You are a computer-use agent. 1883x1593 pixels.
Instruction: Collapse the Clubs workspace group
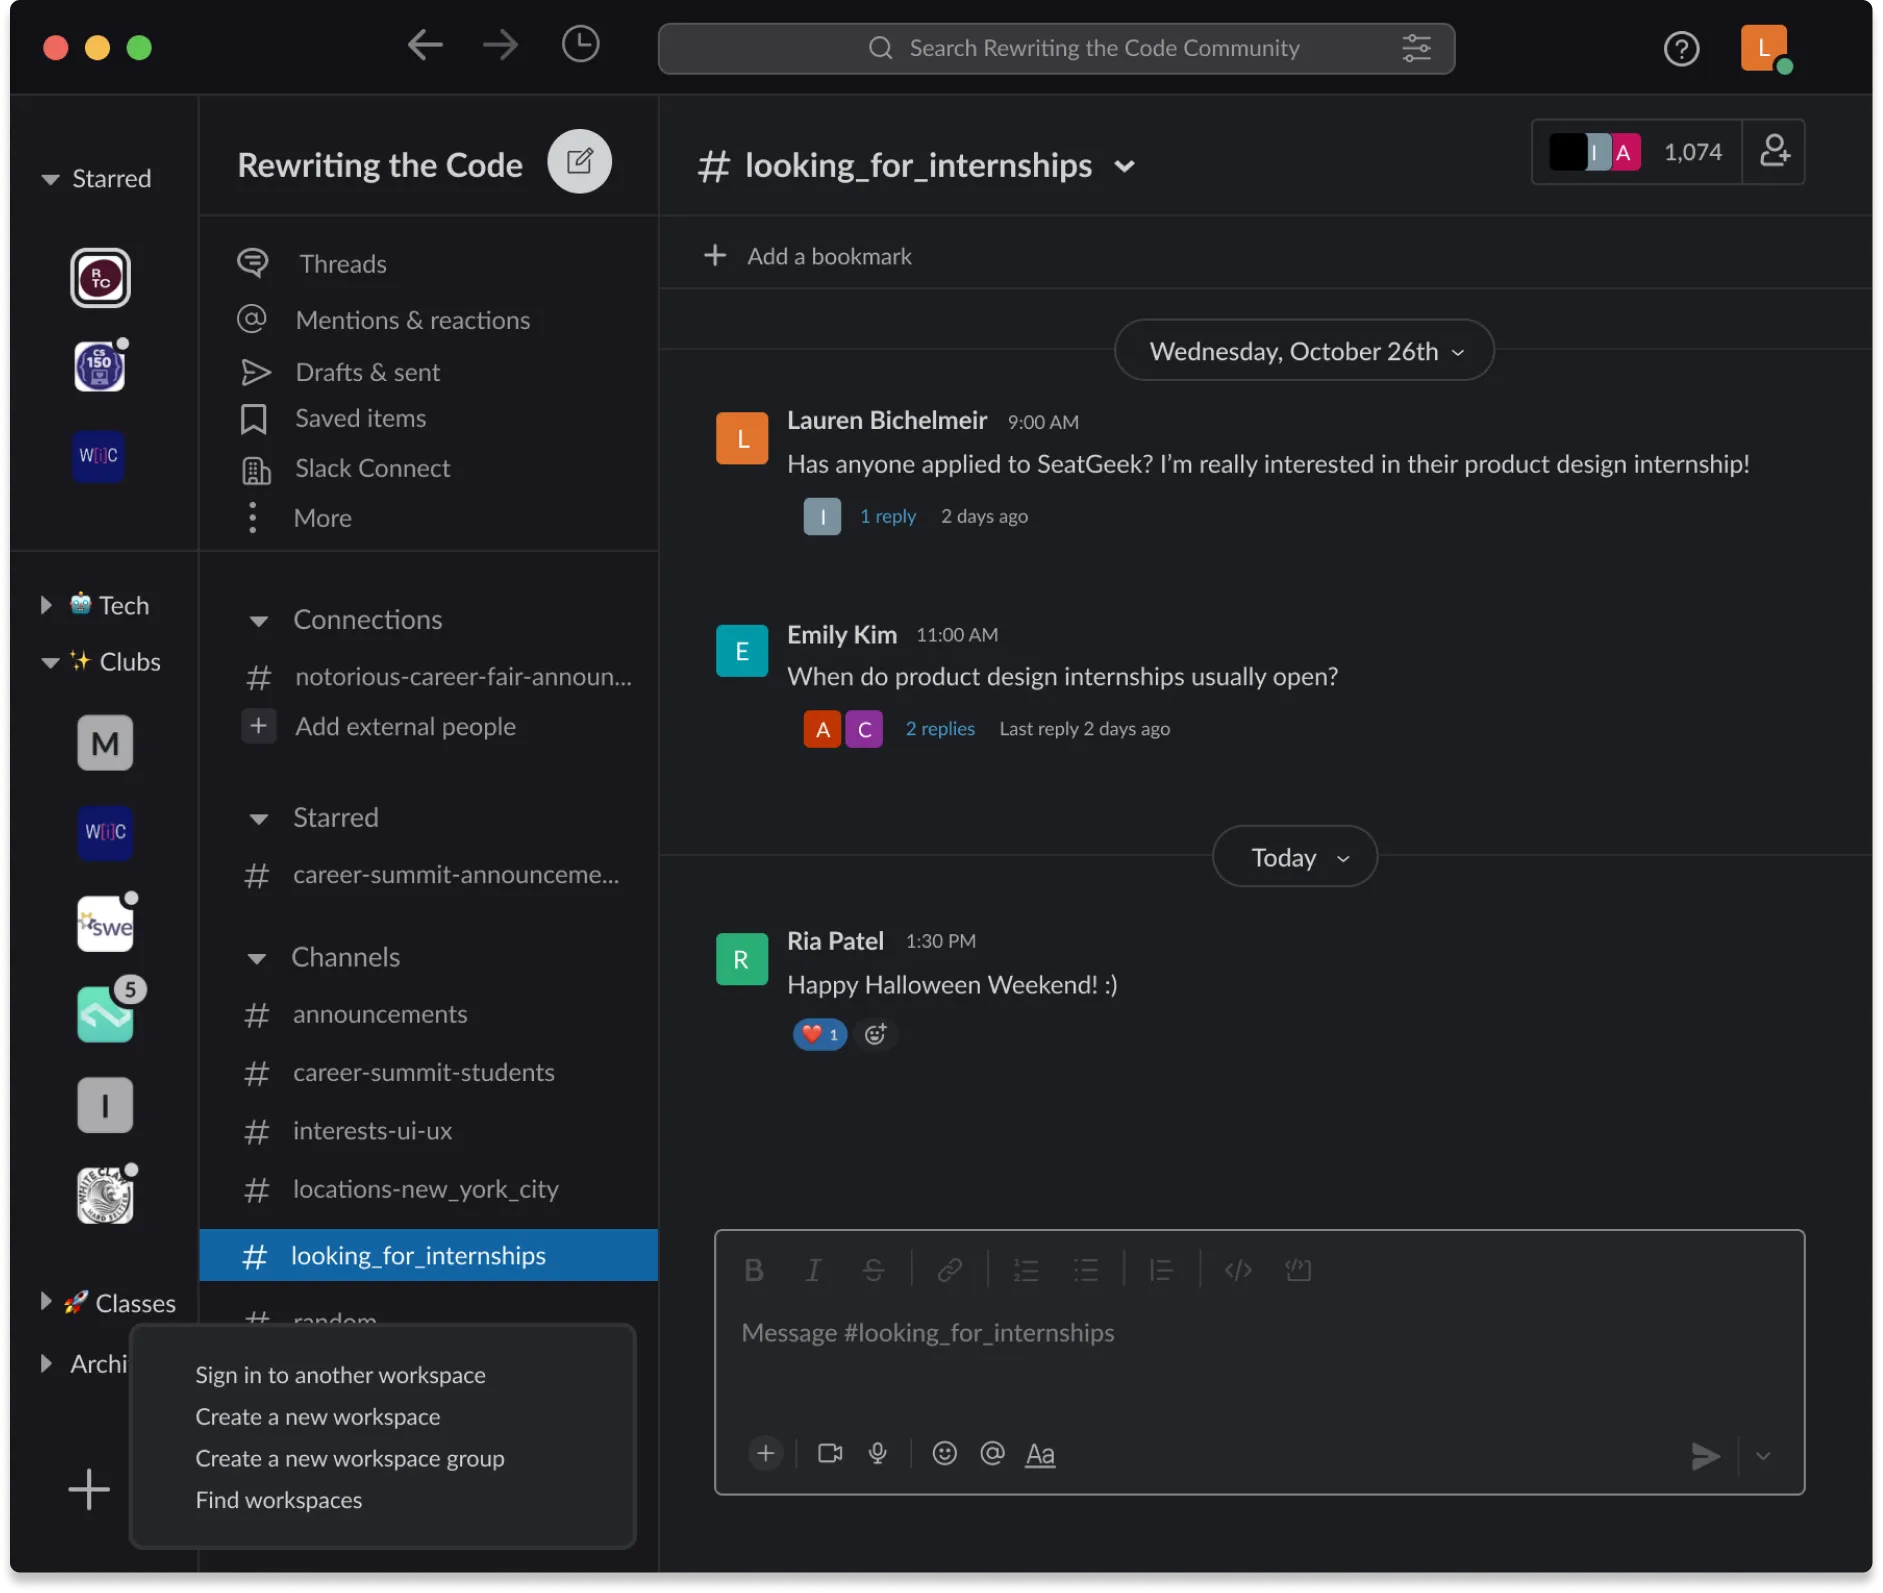point(50,662)
